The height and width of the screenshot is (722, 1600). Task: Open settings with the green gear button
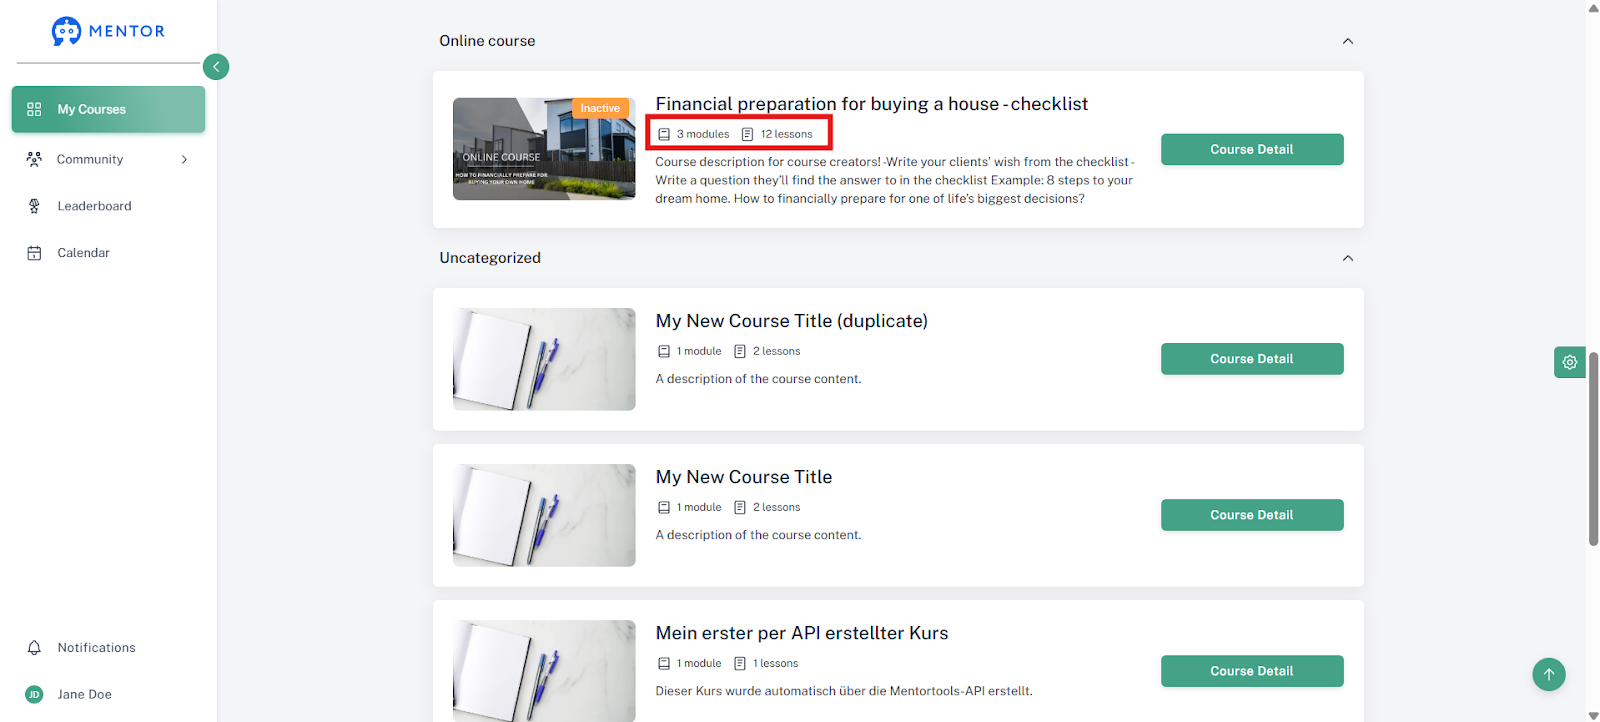[1570, 362]
